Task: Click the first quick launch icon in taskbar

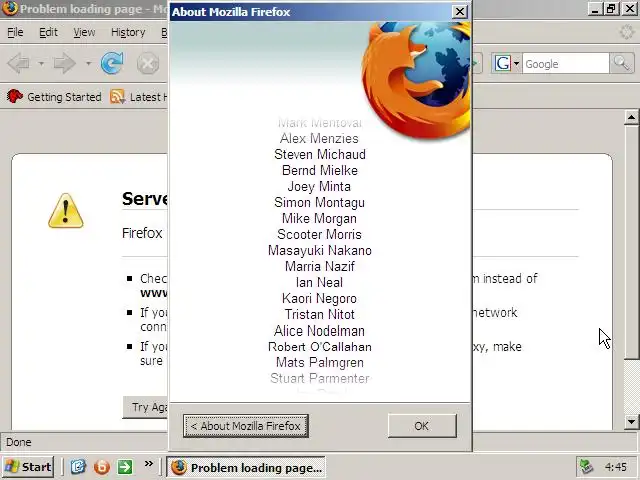Action: pos(78,467)
